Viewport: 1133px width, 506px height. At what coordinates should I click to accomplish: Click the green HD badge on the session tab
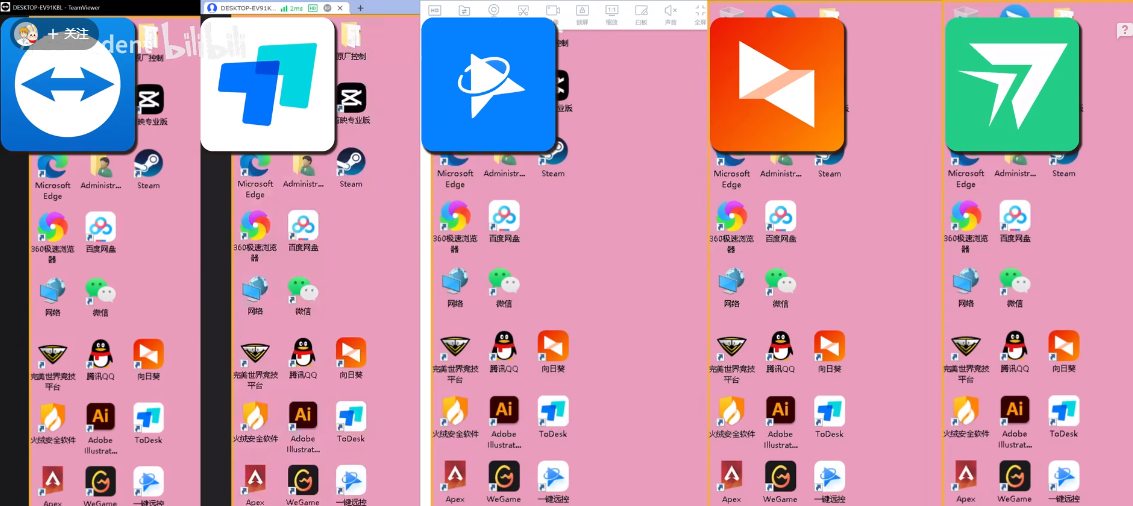(312, 8)
